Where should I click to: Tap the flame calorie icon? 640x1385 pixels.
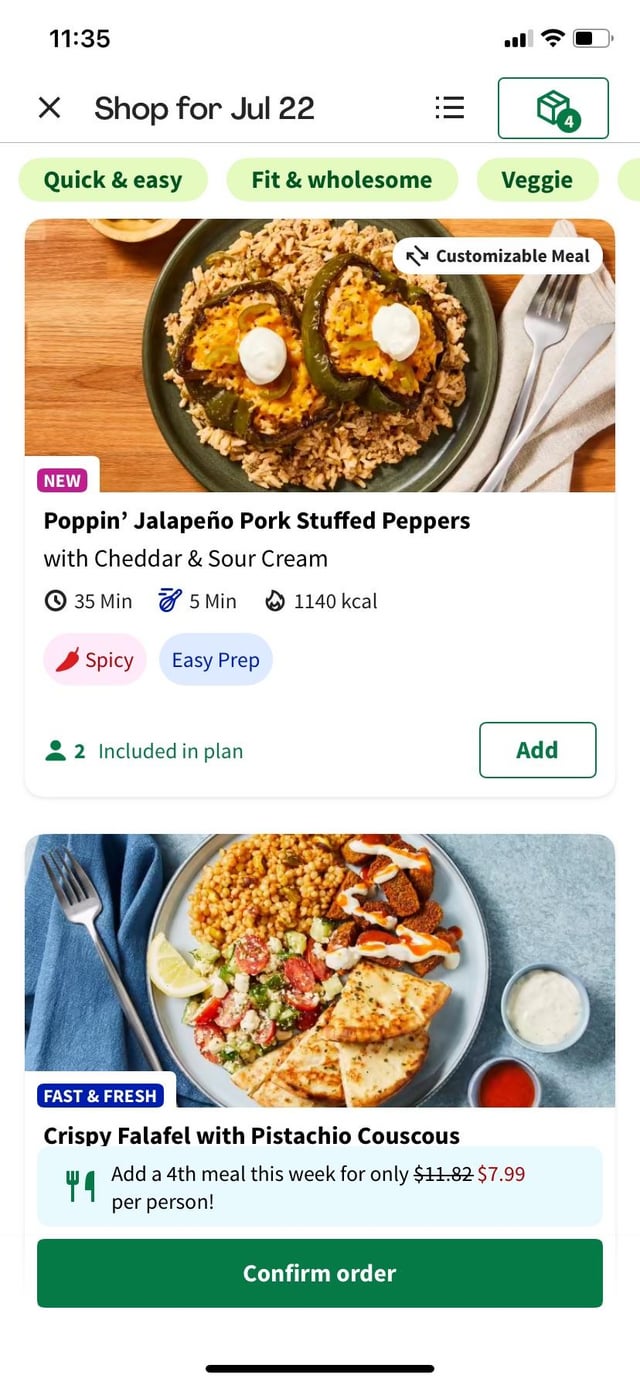coord(275,601)
